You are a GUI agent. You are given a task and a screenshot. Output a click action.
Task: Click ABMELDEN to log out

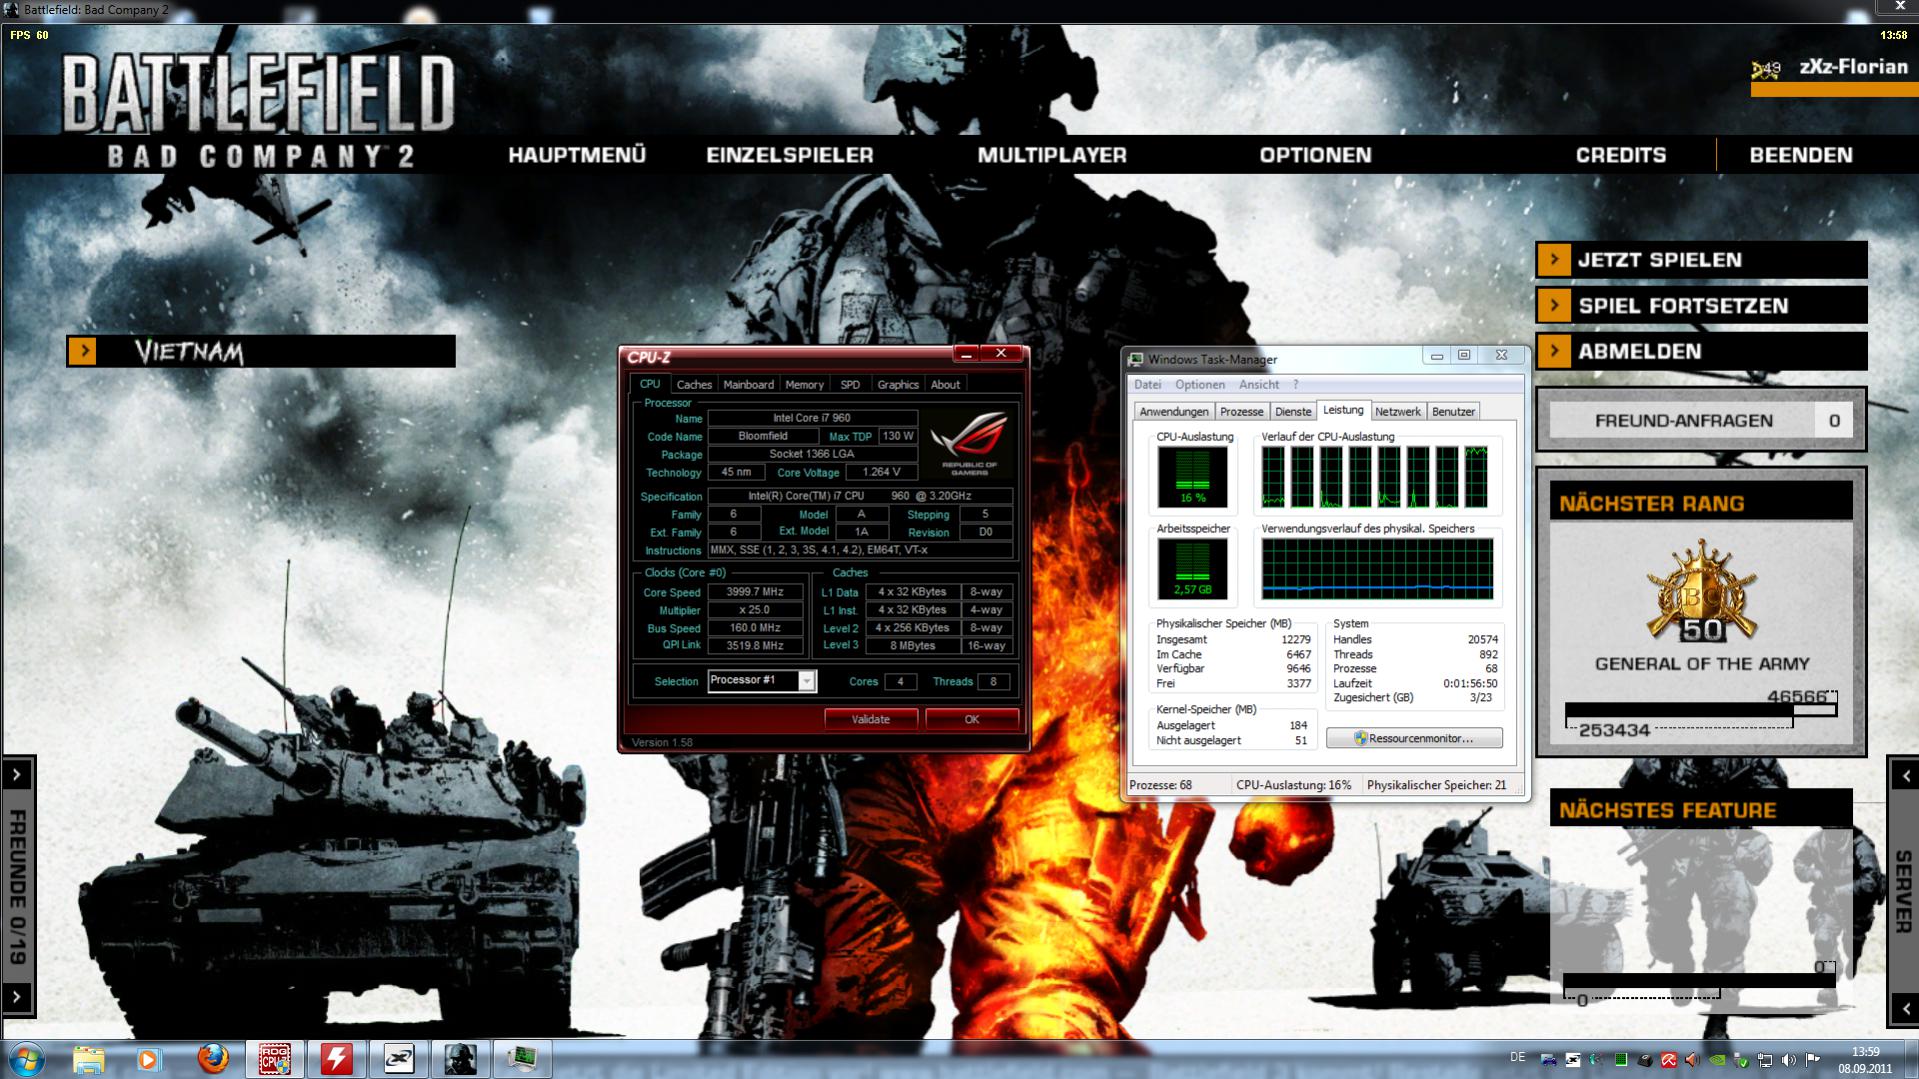point(1701,352)
